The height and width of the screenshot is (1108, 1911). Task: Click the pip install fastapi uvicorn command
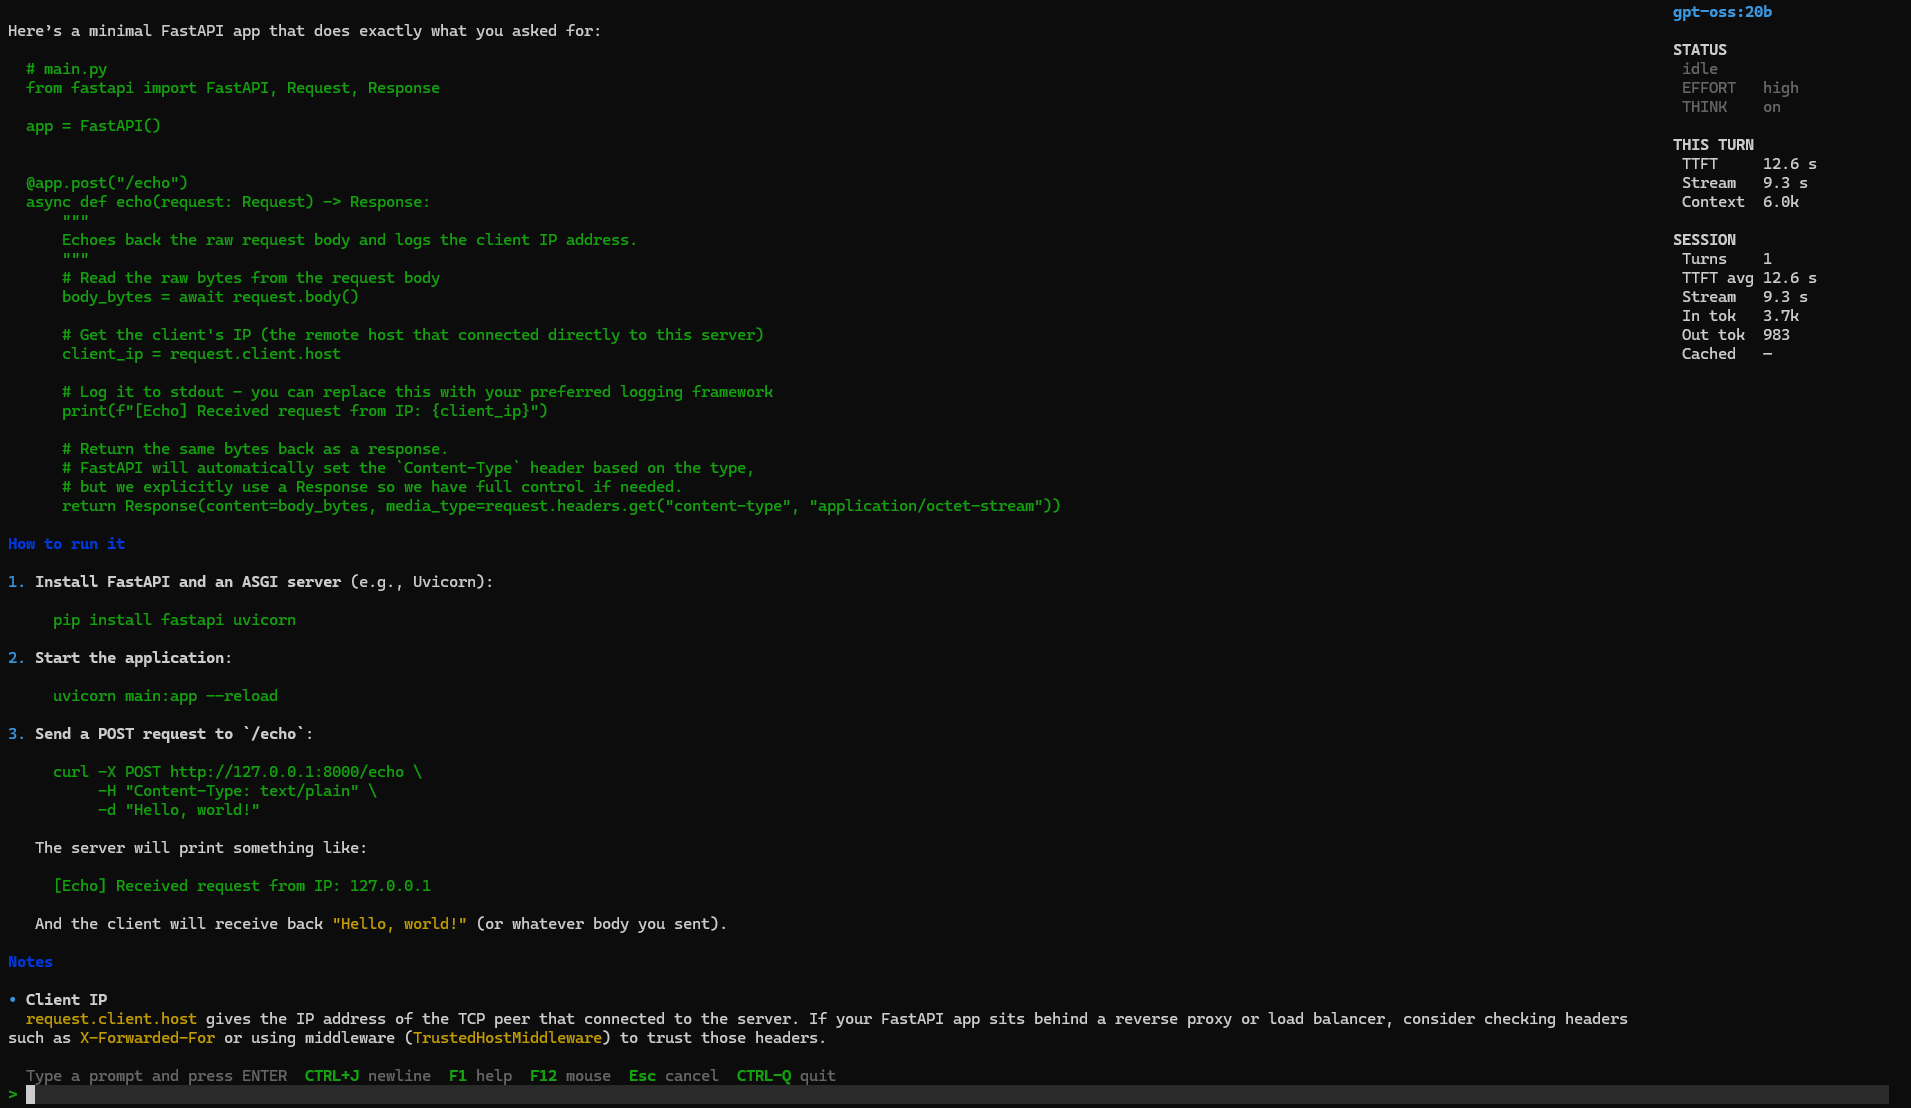[x=174, y=620]
